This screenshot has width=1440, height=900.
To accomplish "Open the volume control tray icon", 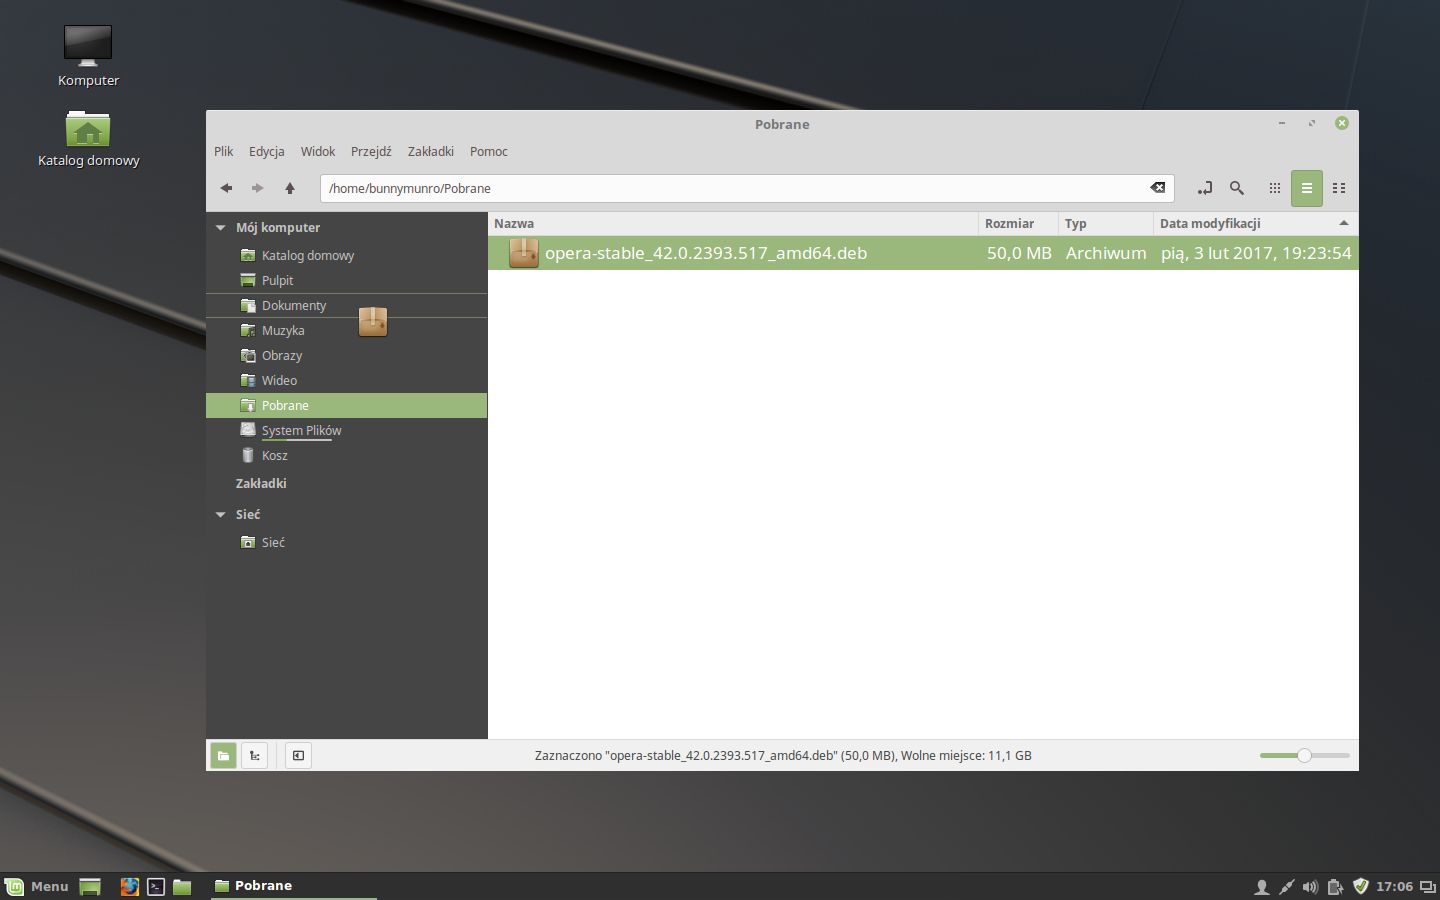I will [1310, 887].
